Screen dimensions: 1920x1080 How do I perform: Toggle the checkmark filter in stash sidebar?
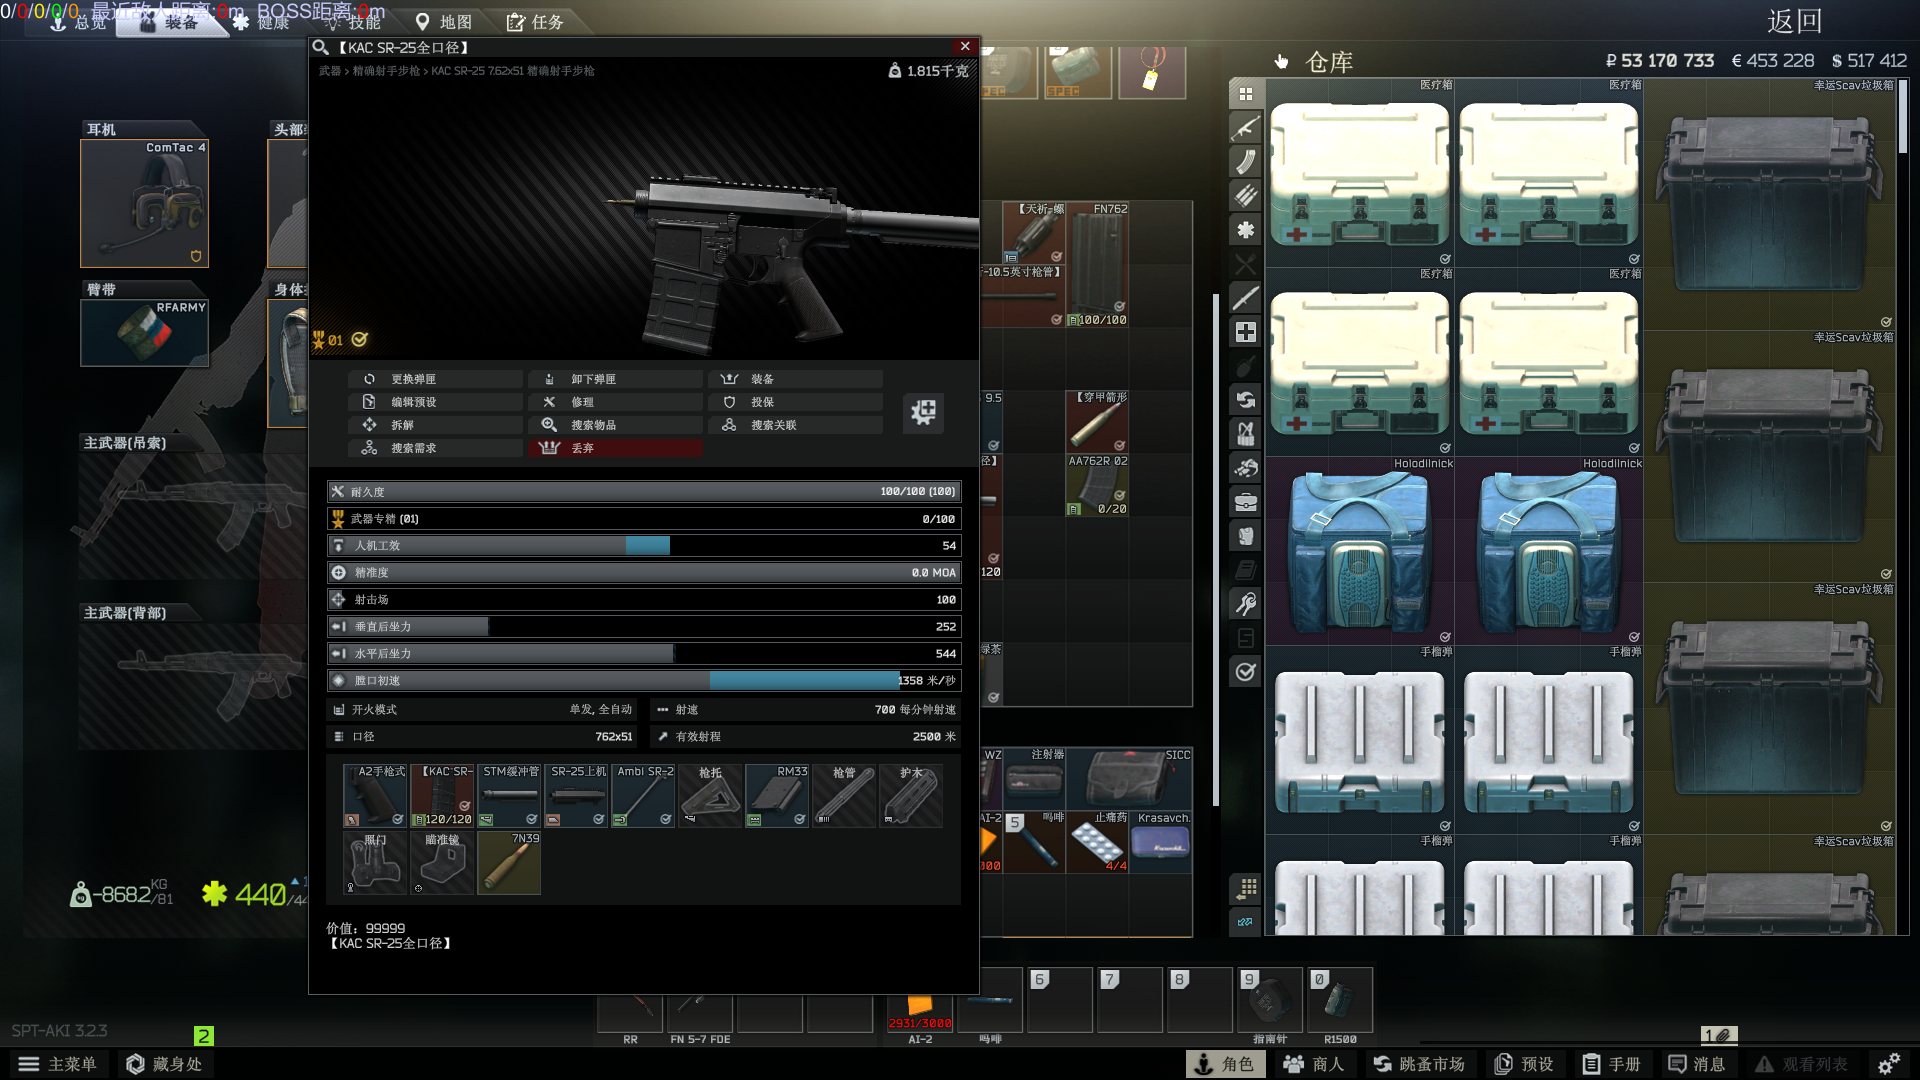point(1245,672)
